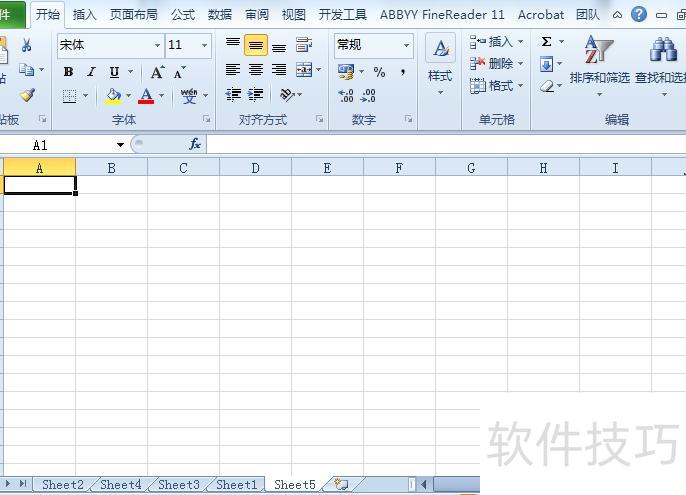Toggle Underline formatting
The width and height of the screenshot is (686, 495).
click(x=114, y=72)
